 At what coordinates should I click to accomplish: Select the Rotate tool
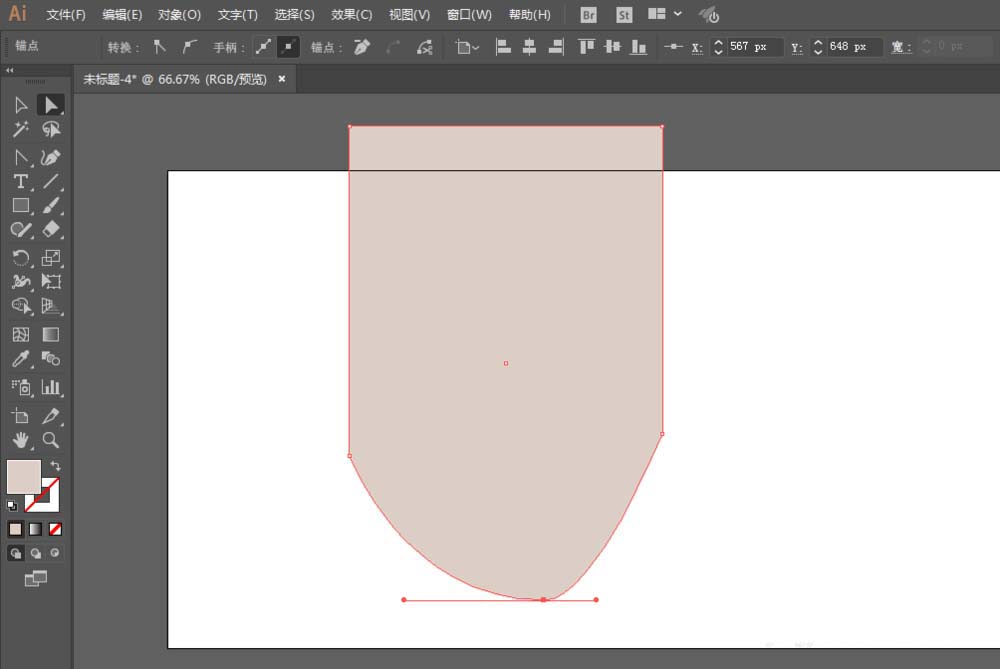(20, 258)
